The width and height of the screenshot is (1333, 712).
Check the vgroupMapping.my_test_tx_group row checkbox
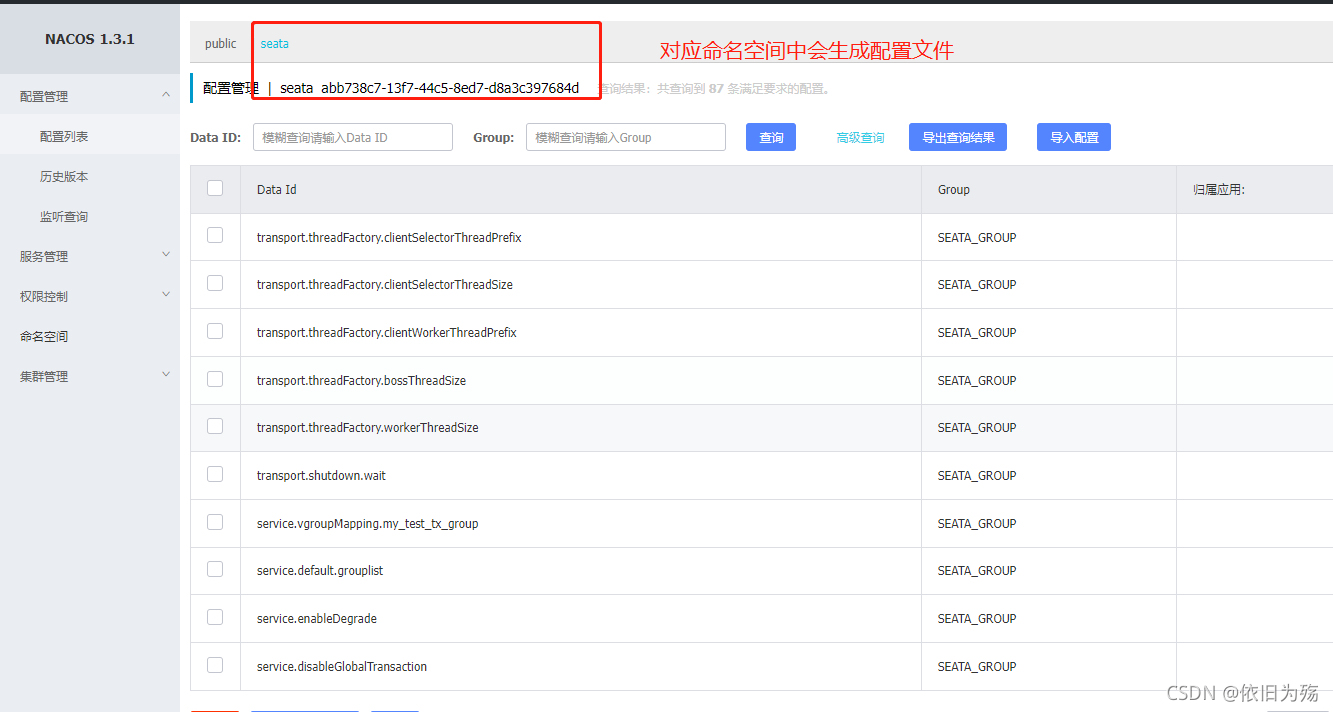(x=215, y=522)
